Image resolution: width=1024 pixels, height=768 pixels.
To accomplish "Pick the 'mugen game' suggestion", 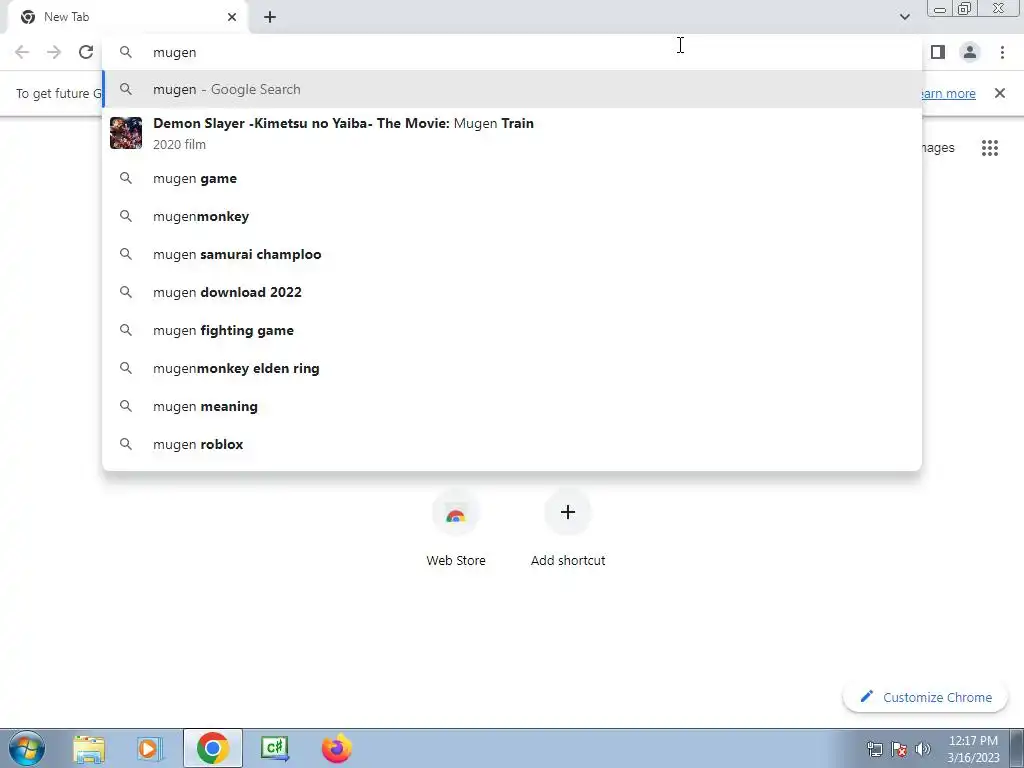I will (x=513, y=178).
